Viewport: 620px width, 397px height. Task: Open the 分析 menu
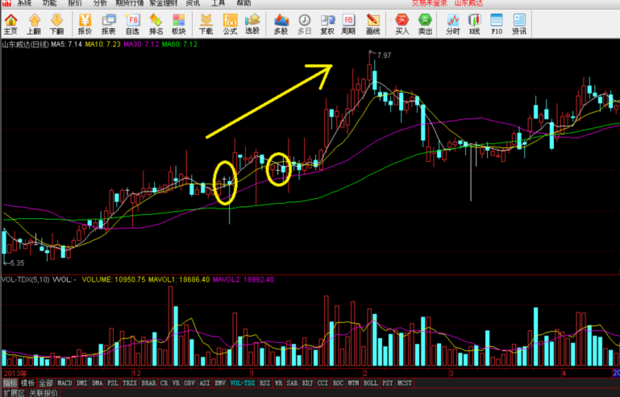[100, 3]
